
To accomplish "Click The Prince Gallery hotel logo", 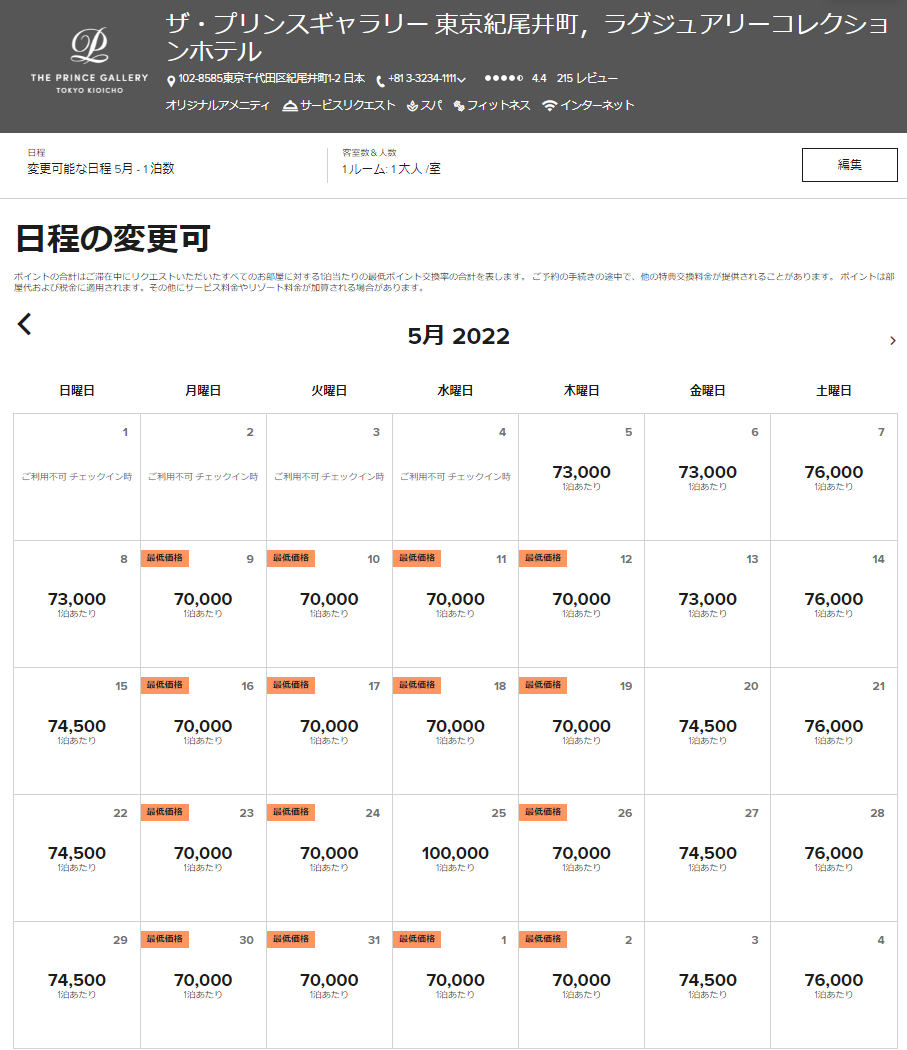I will click(89, 60).
